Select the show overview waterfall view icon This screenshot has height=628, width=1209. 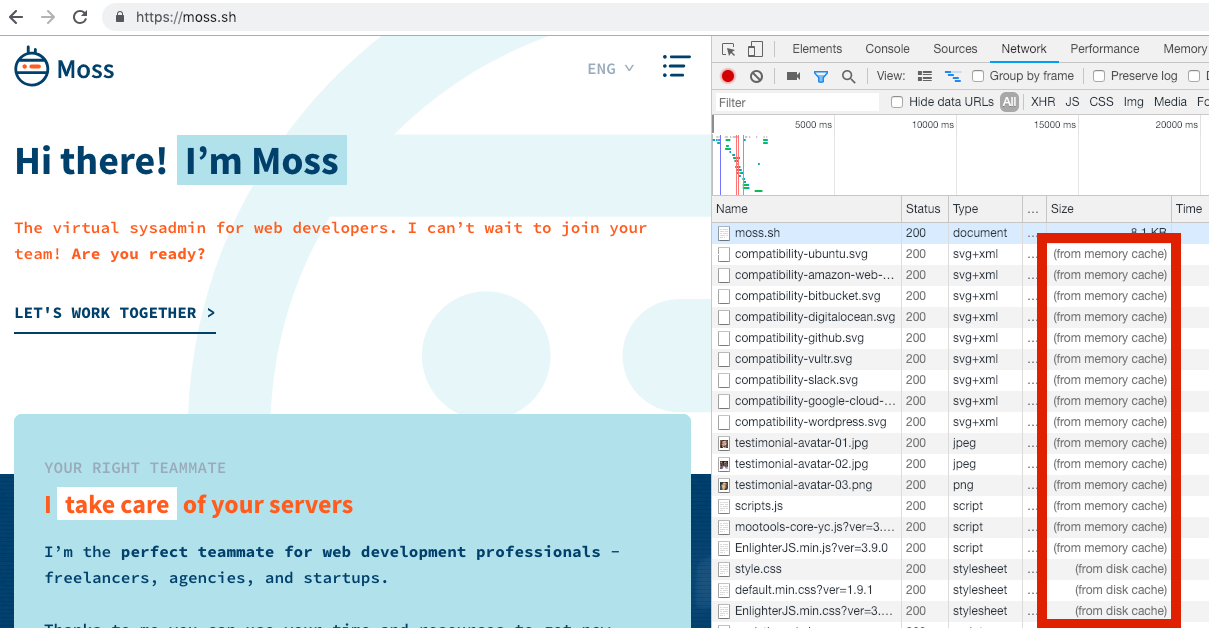tap(953, 76)
